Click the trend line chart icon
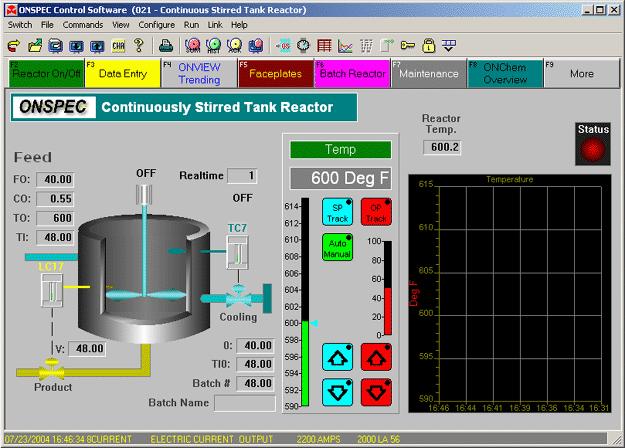The image size is (625, 448). point(345,46)
